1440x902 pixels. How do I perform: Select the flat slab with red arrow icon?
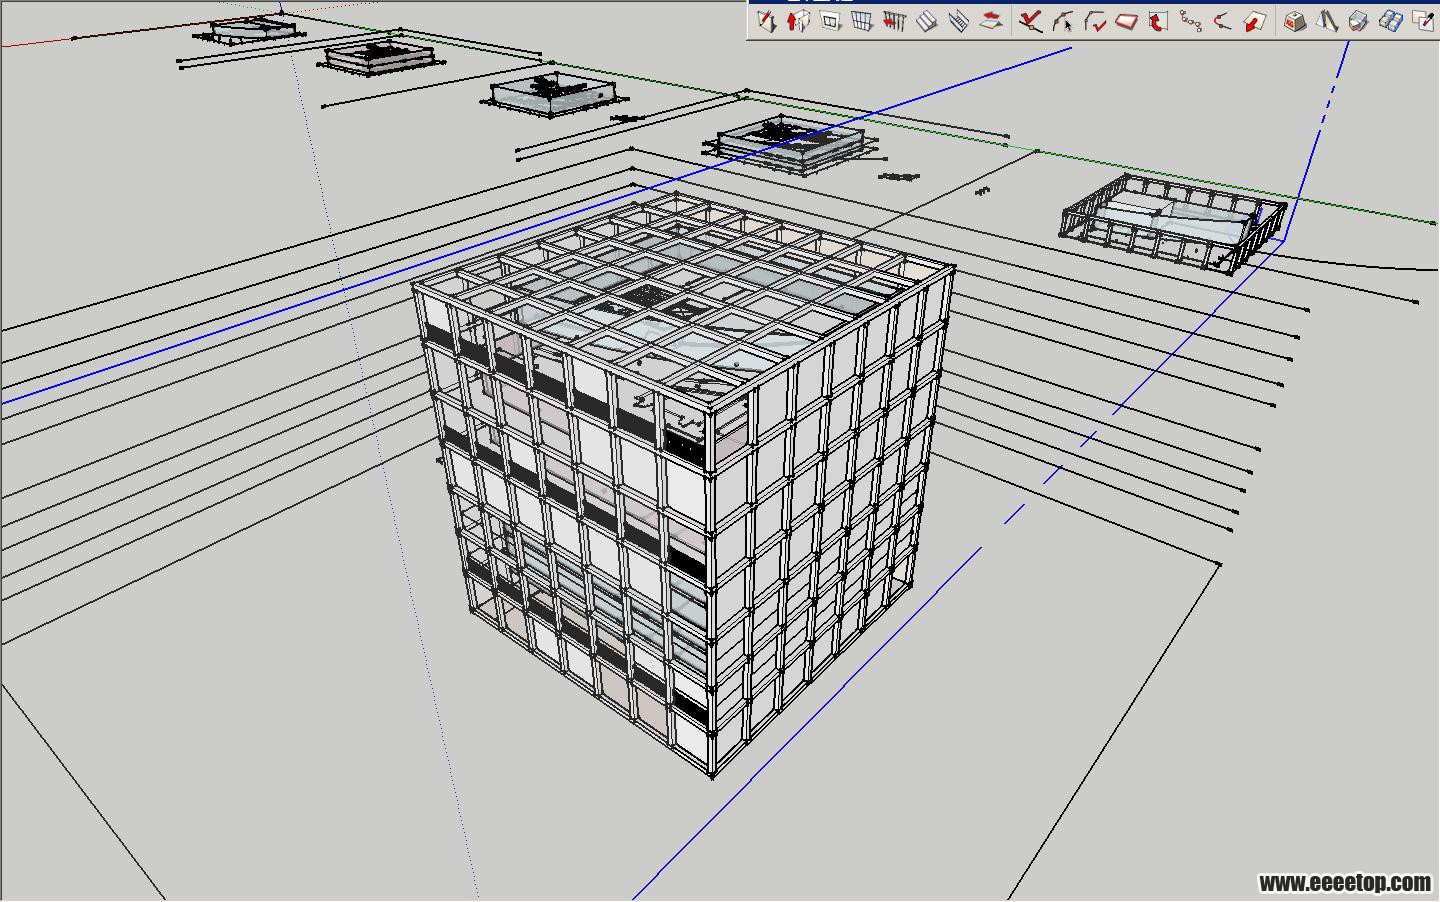(x=990, y=21)
